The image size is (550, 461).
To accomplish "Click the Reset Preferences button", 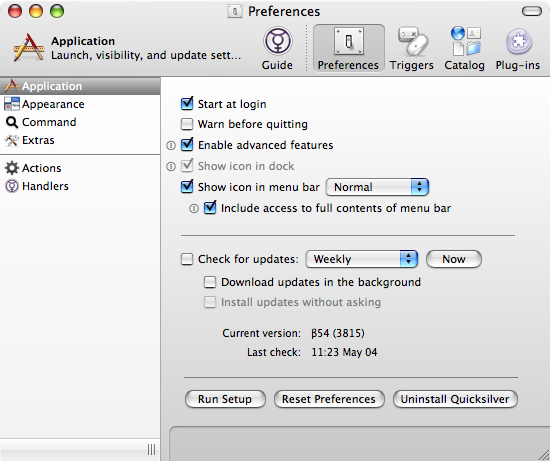I will [x=329, y=399].
